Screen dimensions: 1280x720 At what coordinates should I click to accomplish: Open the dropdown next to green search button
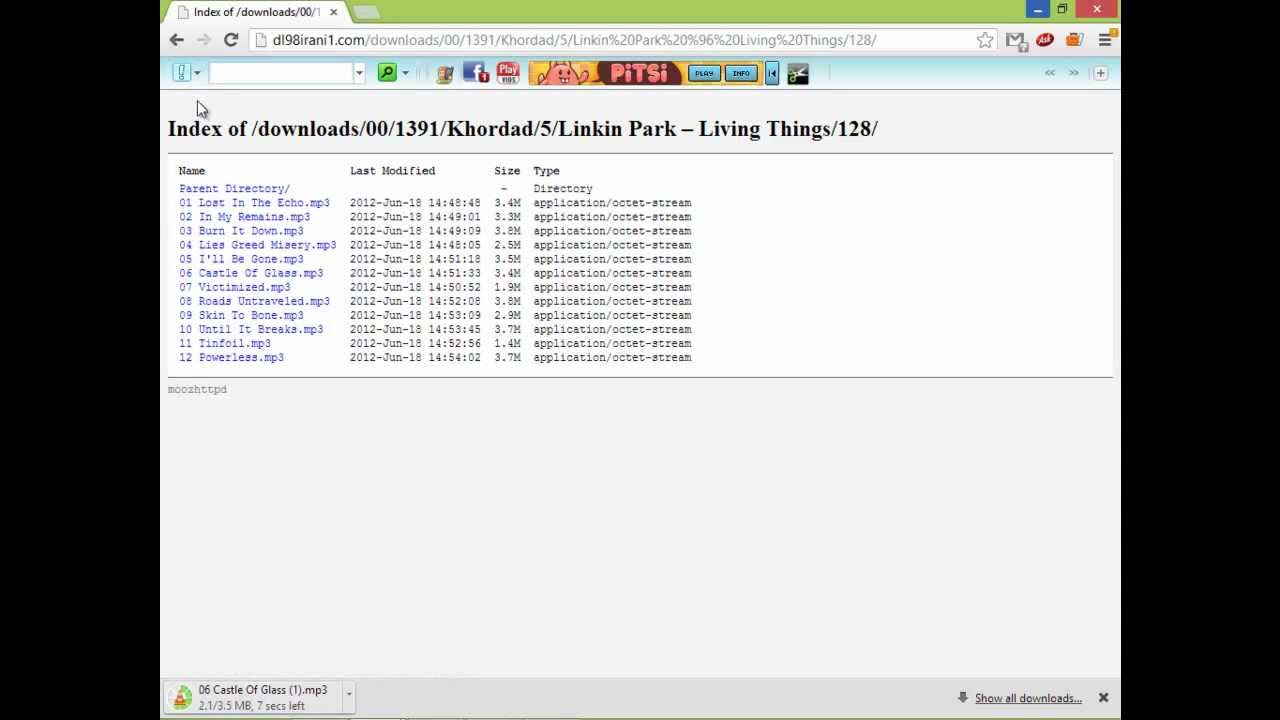(x=405, y=73)
